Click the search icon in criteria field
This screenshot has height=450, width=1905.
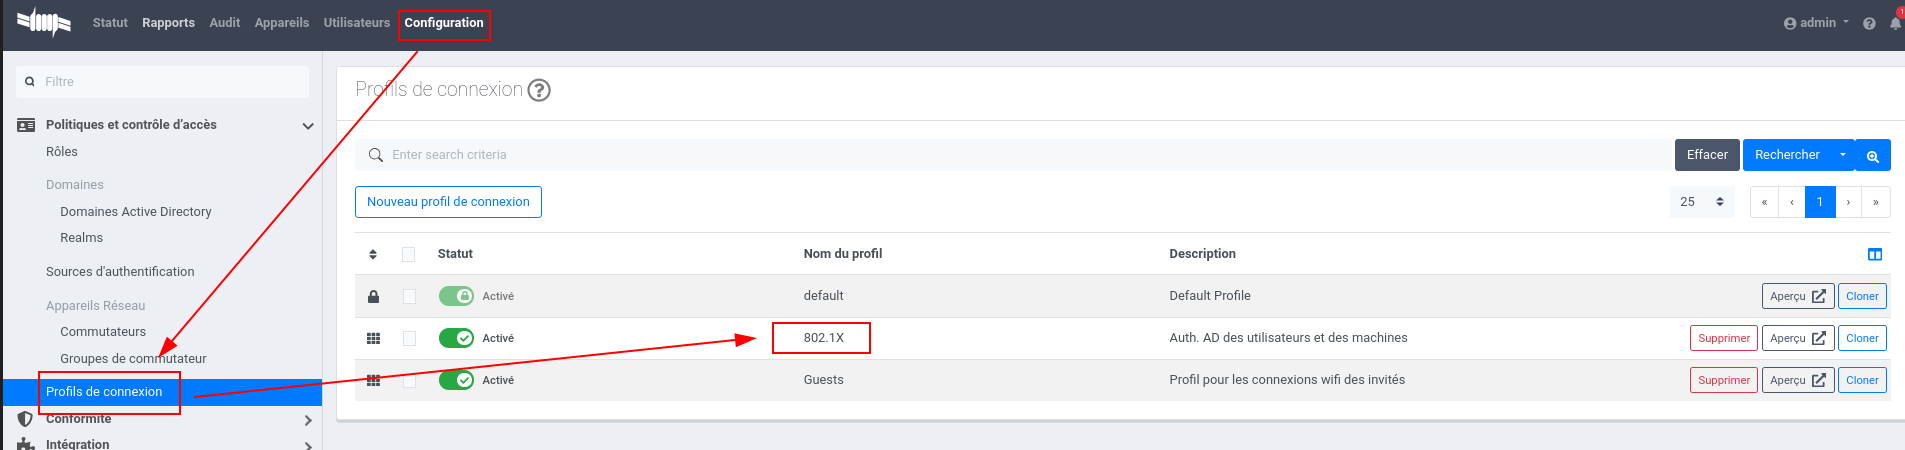376,155
